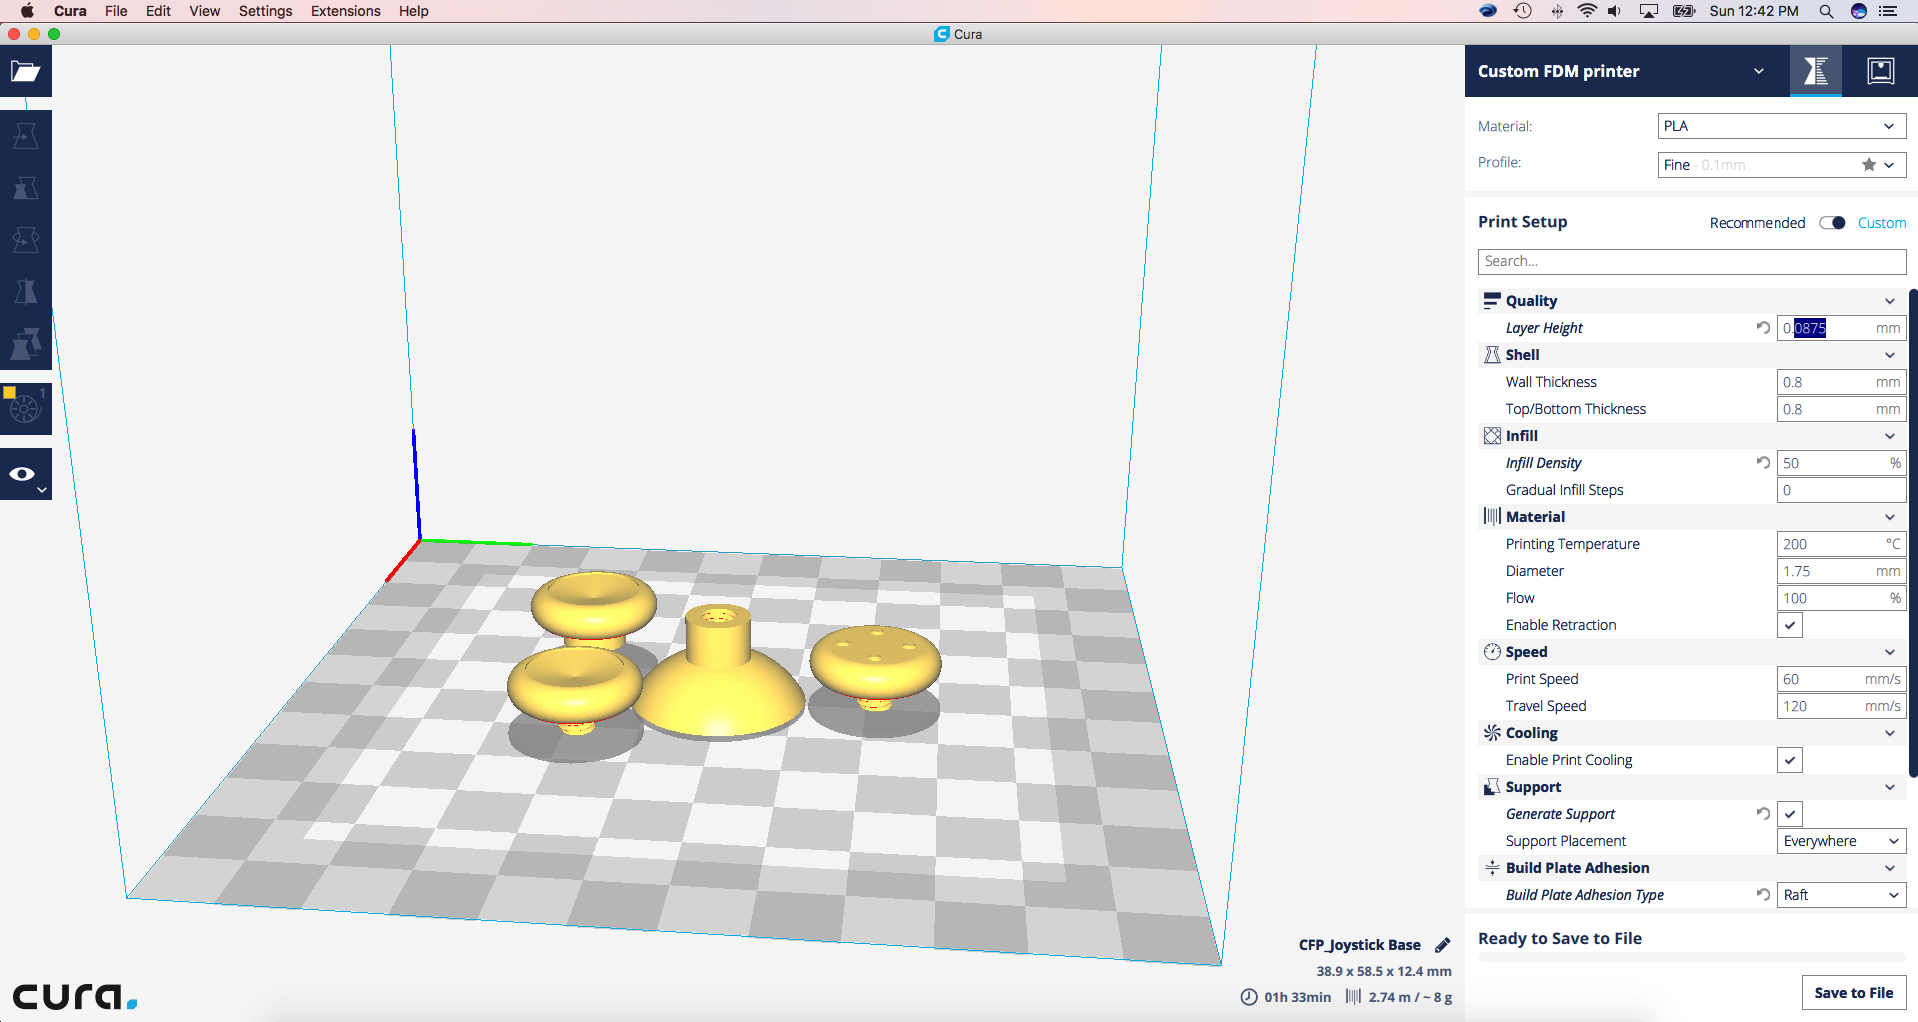Click the Layer Height value field
This screenshot has height=1022, width=1918.
(x=1841, y=328)
